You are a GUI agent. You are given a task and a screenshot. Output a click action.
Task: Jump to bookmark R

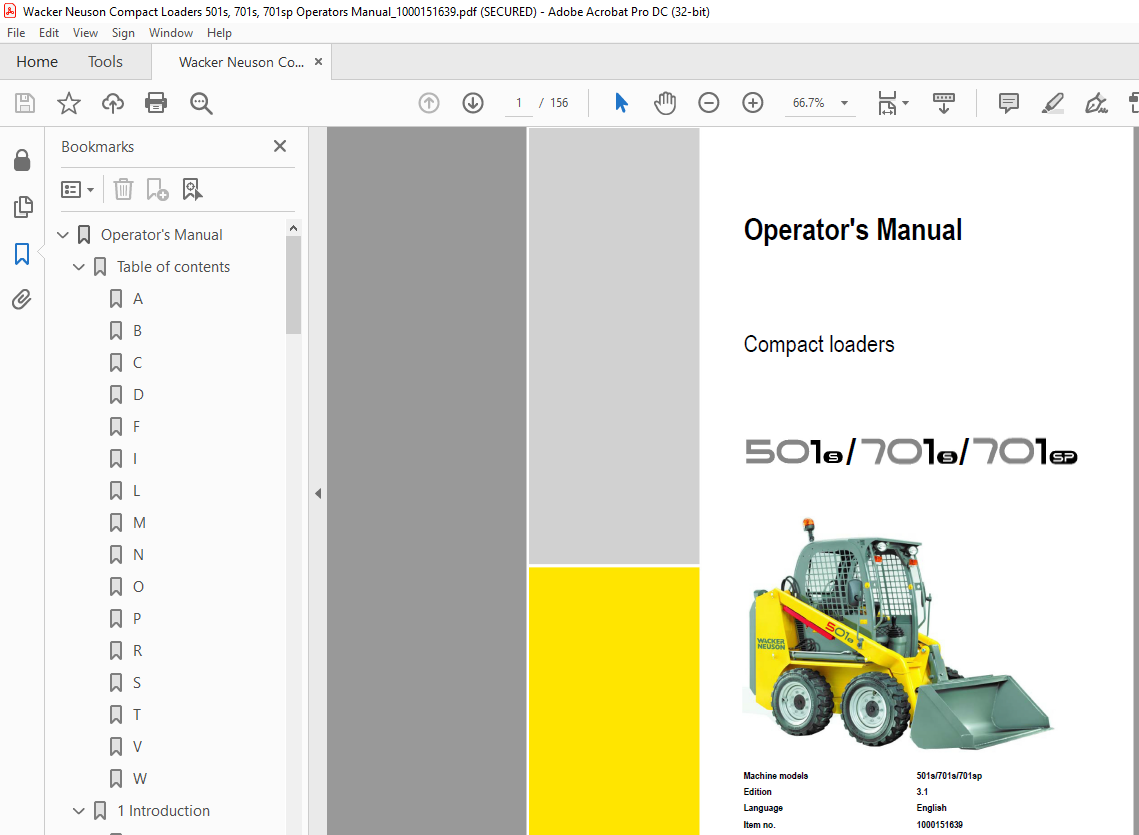(x=137, y=650)
